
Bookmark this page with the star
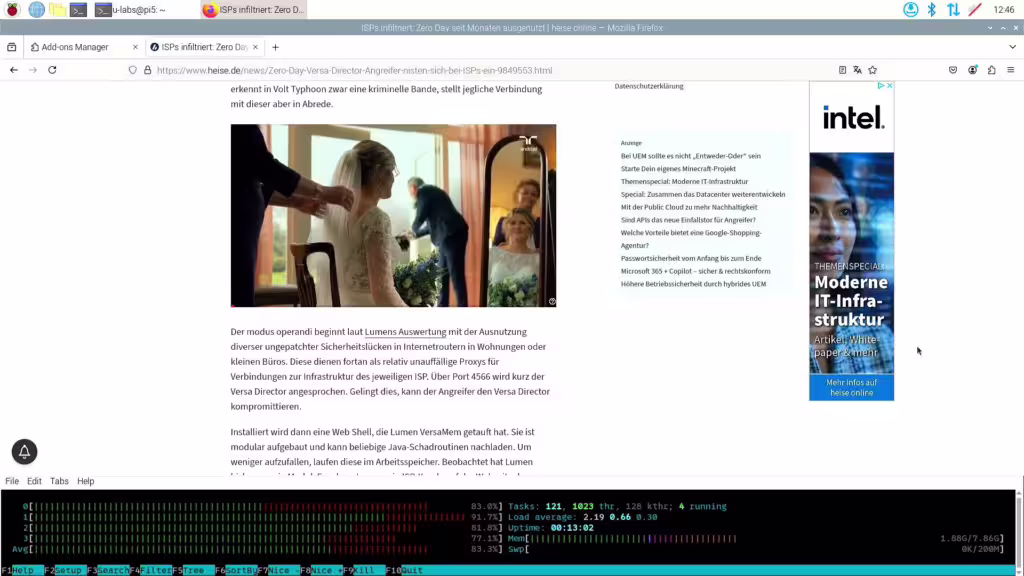(872, 70)
